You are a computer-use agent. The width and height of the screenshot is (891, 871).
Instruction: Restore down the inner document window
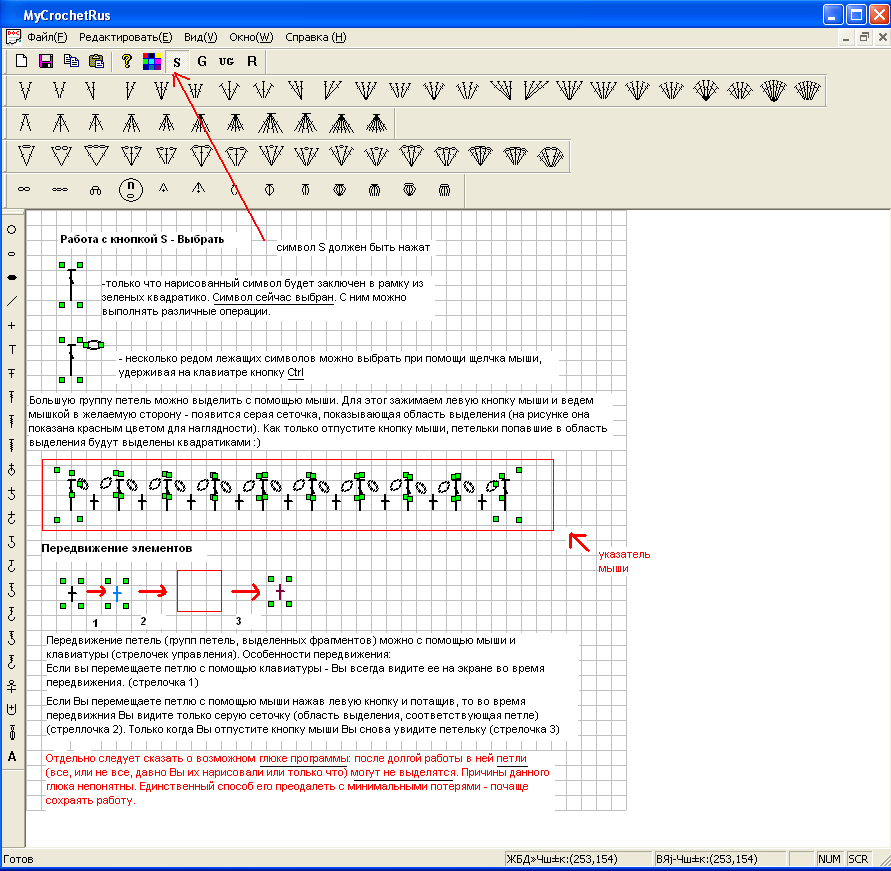tap(864, 38)
